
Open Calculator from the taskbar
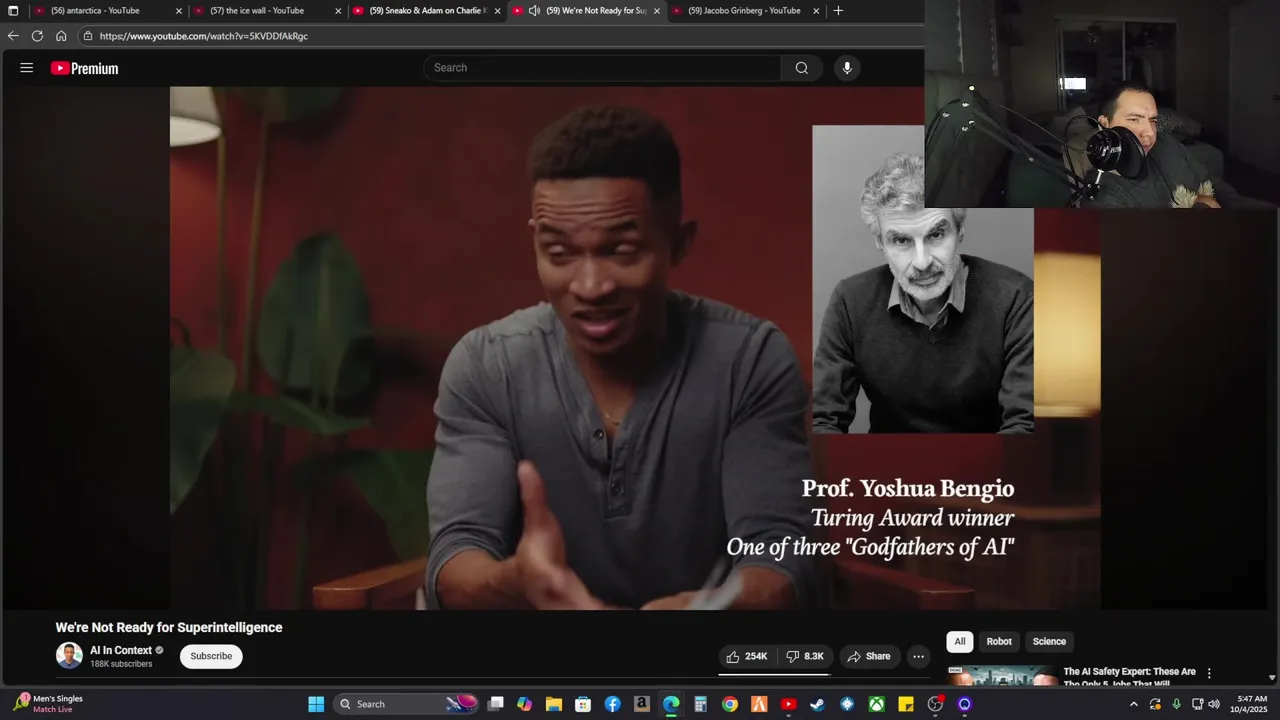coord(700,704)
